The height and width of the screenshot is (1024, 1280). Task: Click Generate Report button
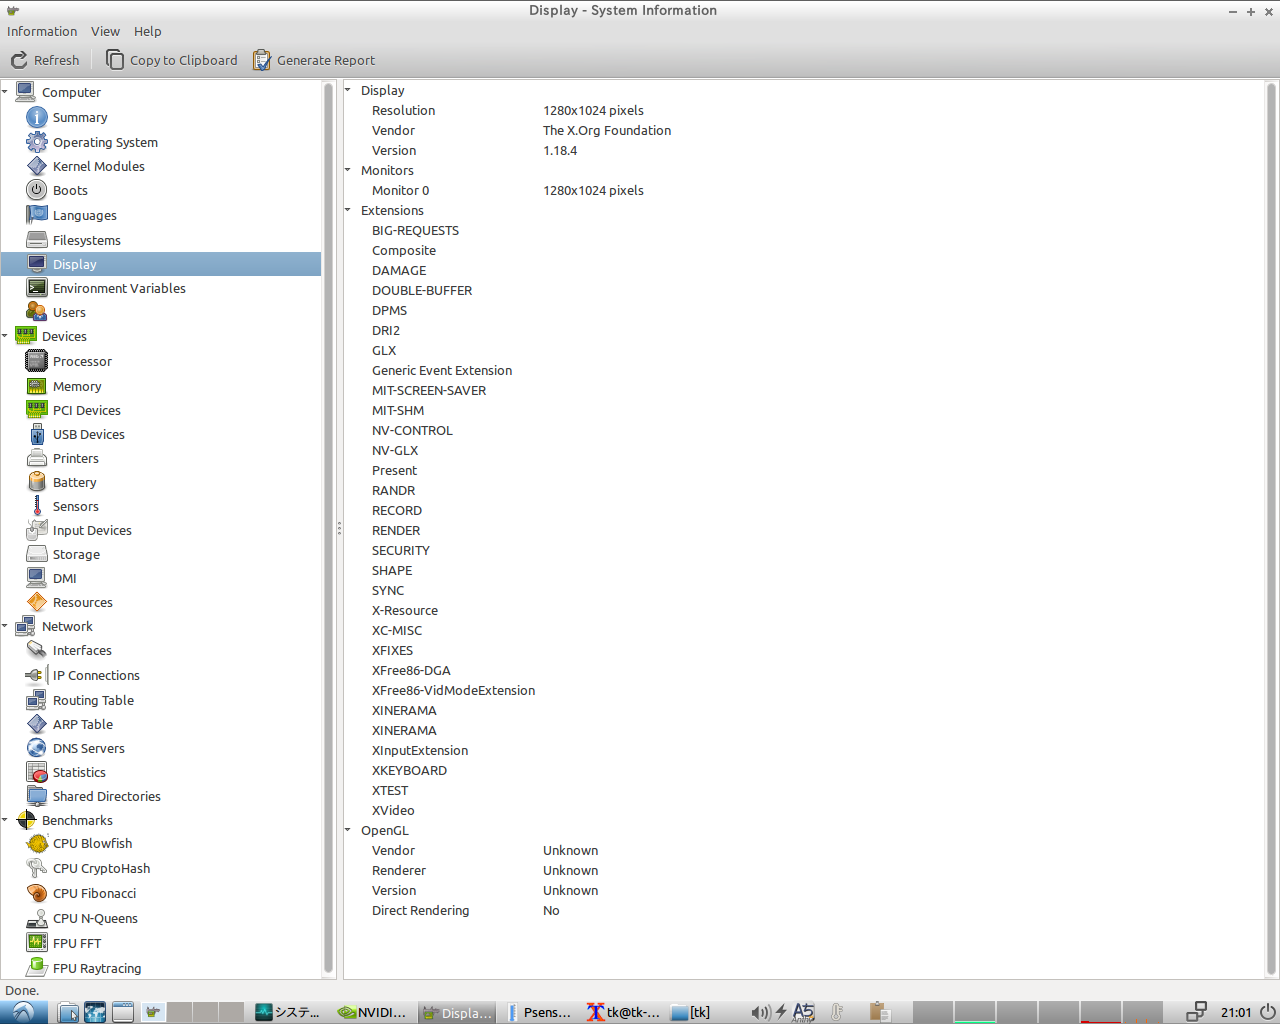point(314,60)
